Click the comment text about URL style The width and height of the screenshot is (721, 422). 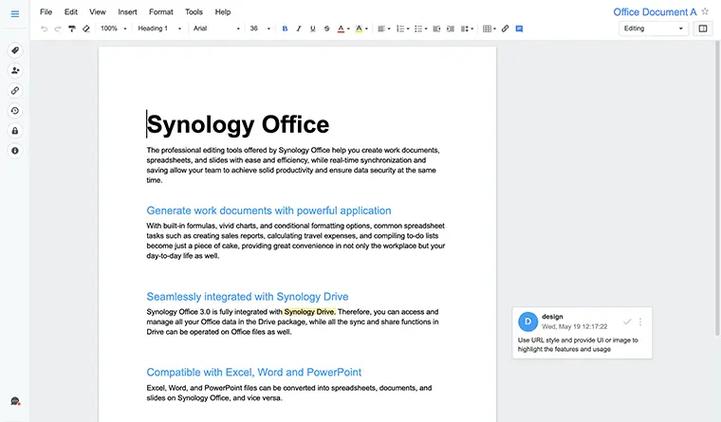click(x=578, y=345)
